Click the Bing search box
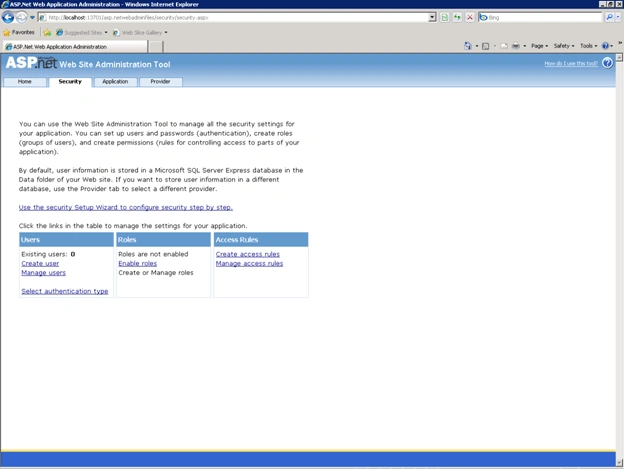Viewport: 624px width, 469px height. [x=541, y=18]
